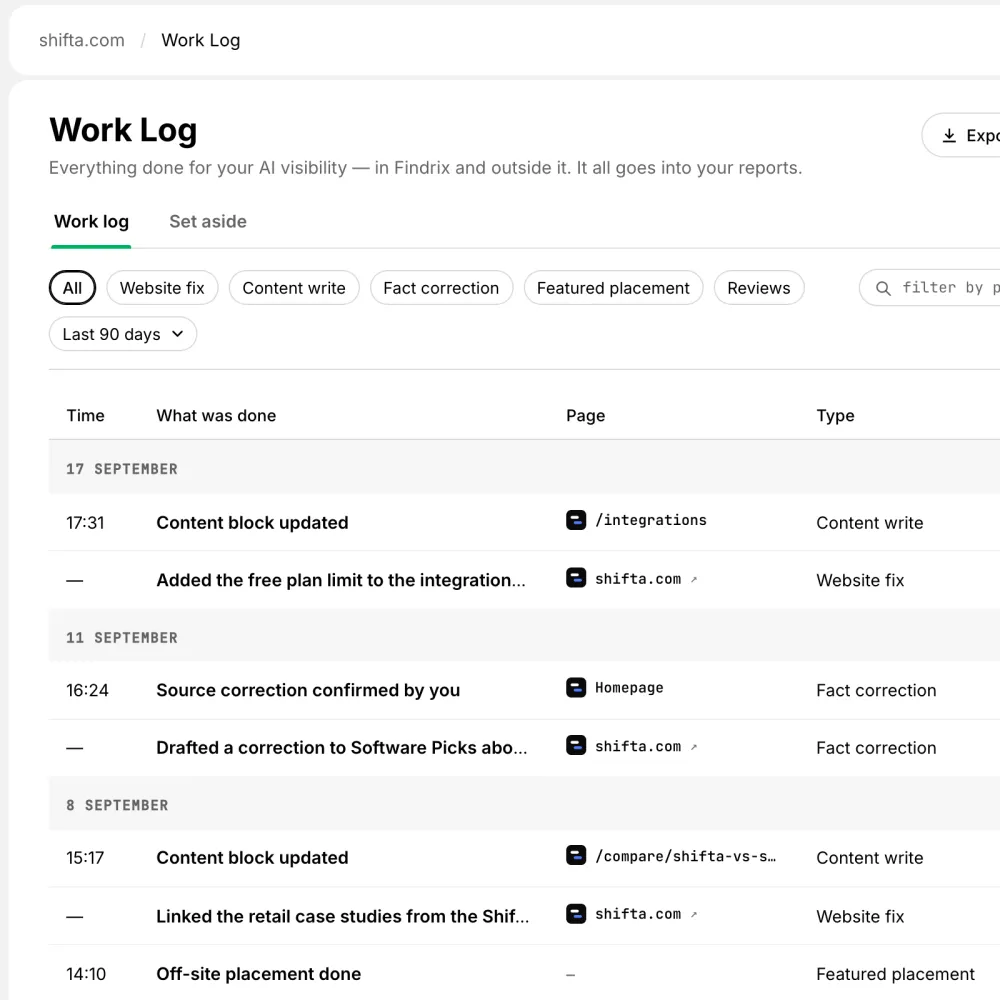Viewport: 1000px width, 1000px height.
Task: Open the Last 90 days dropdown
Action: [122, 334]
